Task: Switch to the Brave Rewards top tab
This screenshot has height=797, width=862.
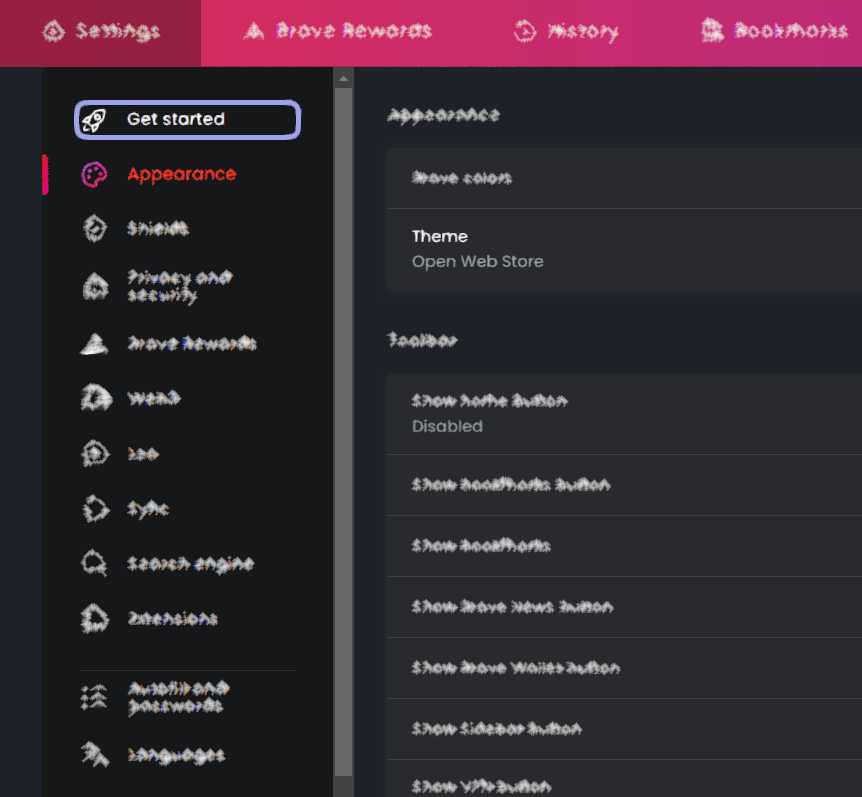Action: [x=338, y=31]
